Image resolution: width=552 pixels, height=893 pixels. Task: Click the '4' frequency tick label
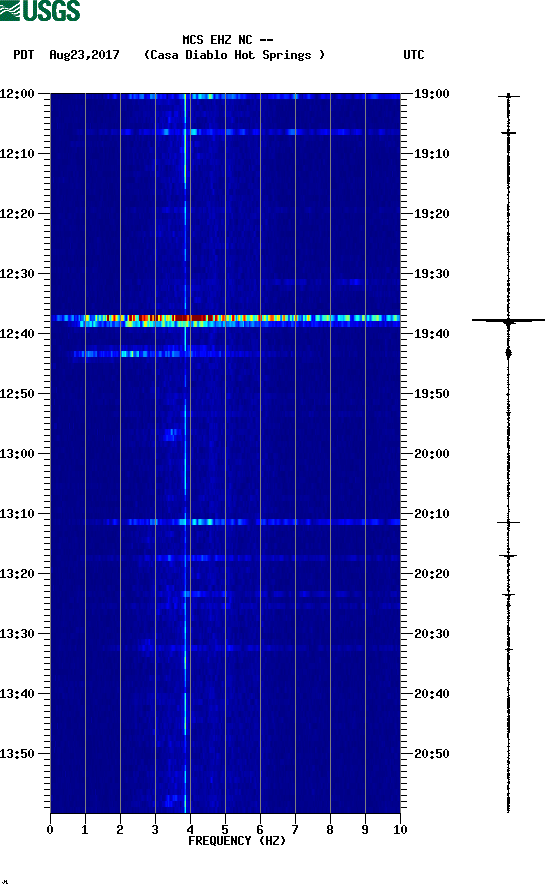(190, 830)
